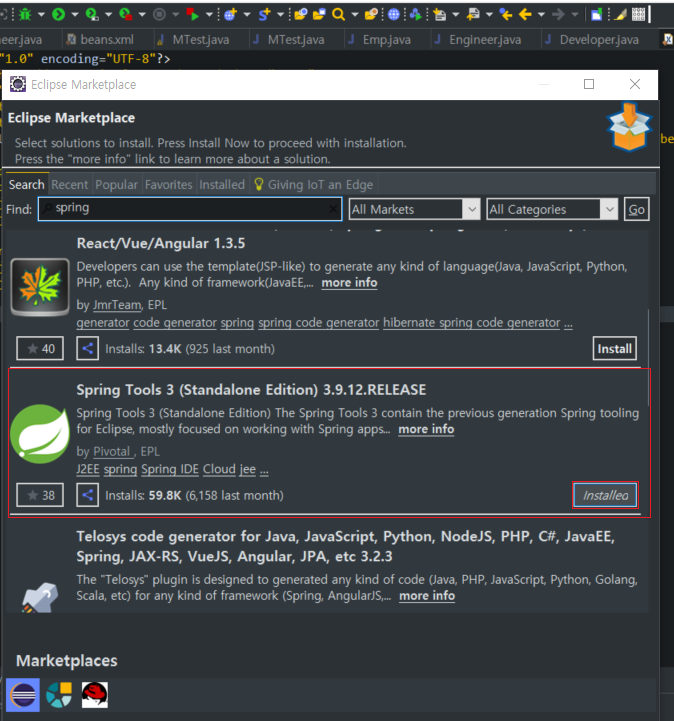Open more info for the React/Vue/Angular plugin

pos(349,282)
